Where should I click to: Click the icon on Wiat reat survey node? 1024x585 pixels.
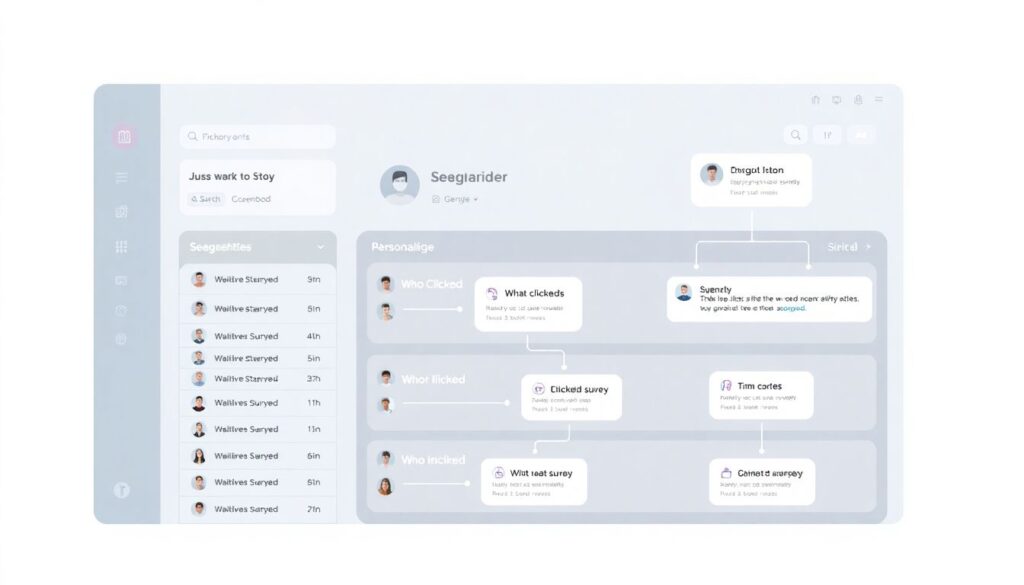pos(498,473)
